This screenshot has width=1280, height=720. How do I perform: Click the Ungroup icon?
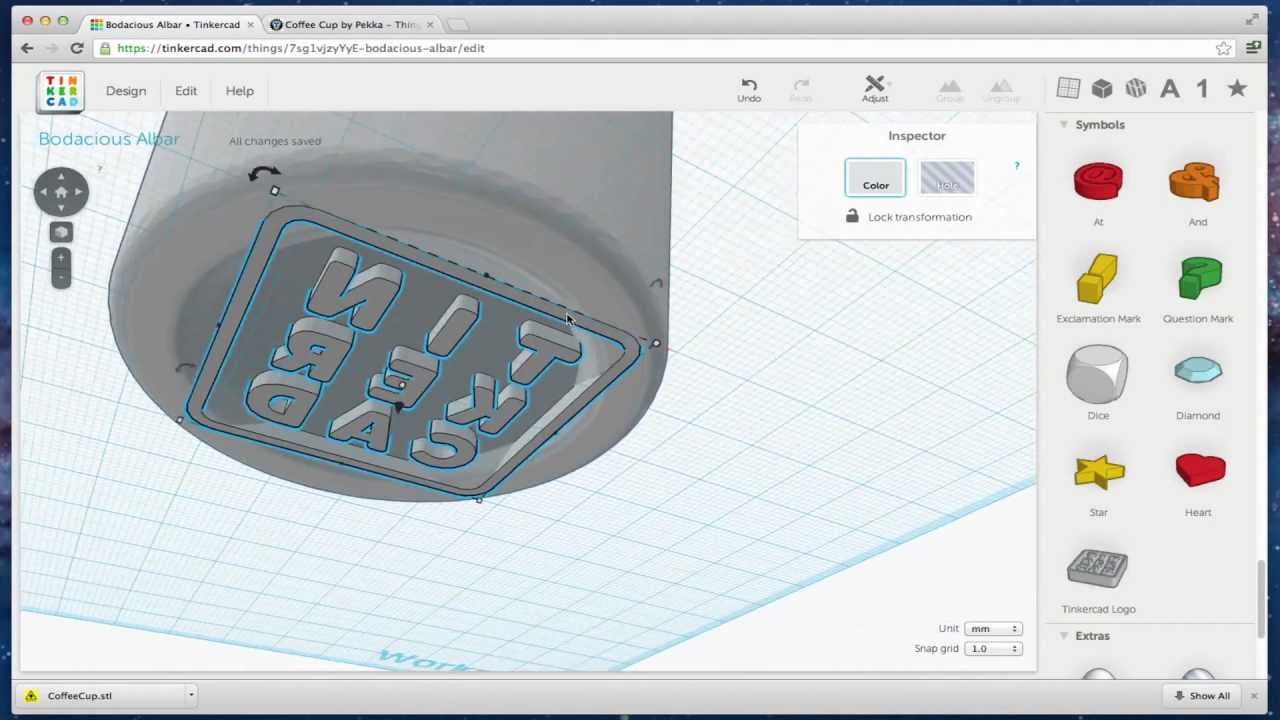click(x=1001, y=90)
